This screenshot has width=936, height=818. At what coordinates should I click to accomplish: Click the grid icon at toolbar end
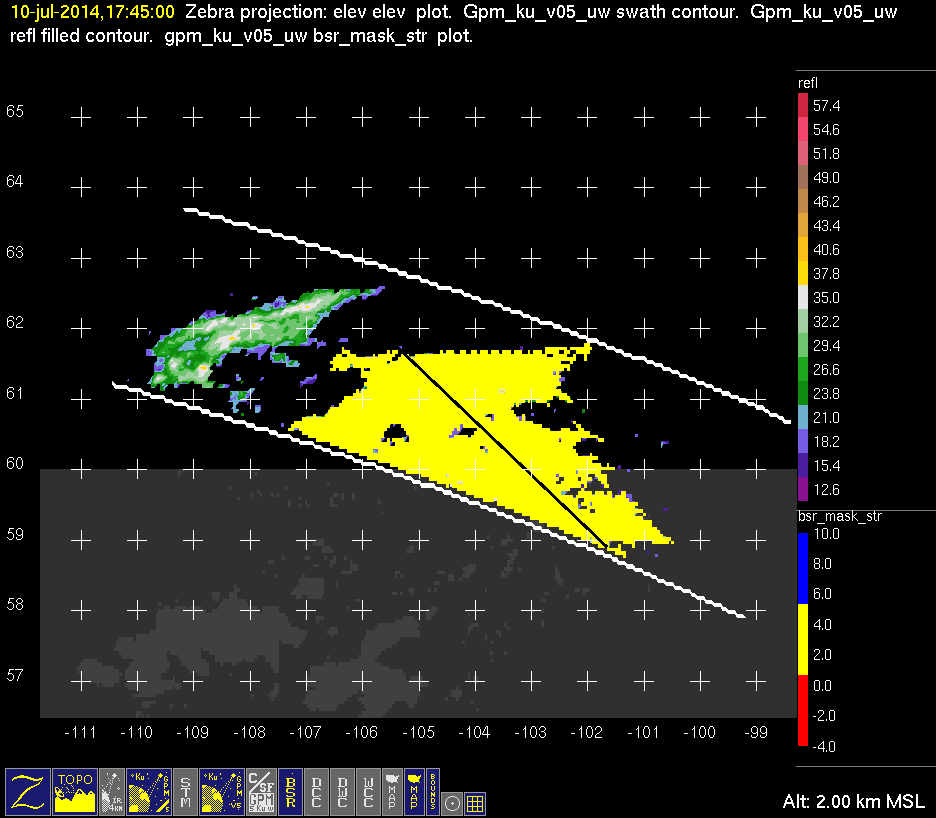coord(476,802)
